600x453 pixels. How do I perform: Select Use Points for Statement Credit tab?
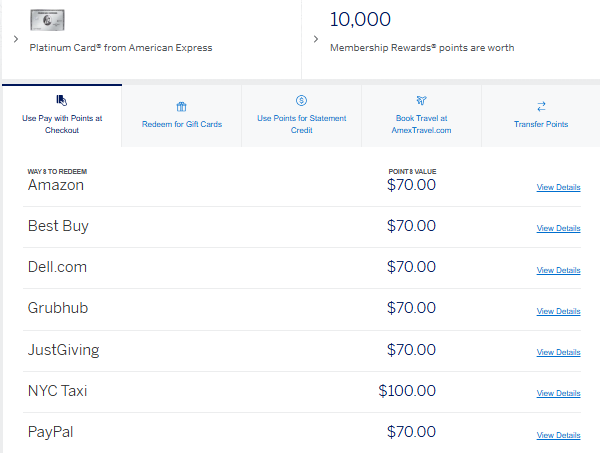301,124
